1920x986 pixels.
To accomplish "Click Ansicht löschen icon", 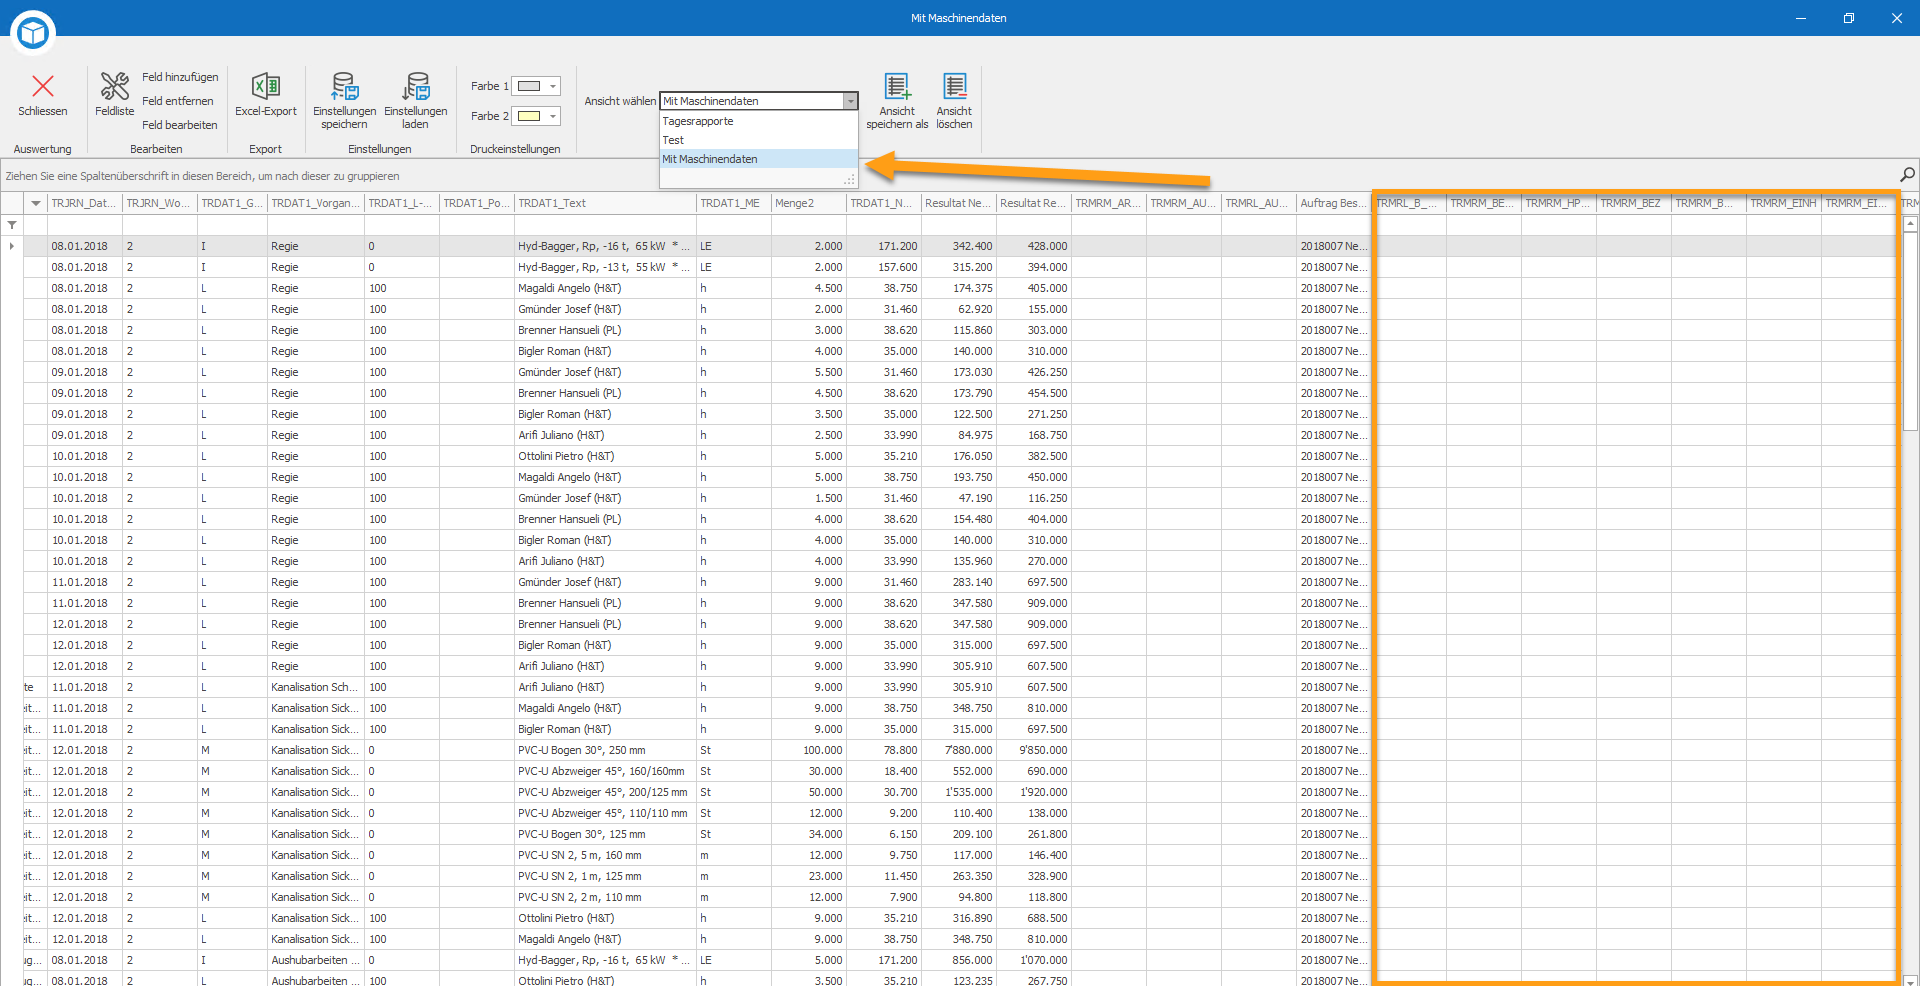I will [x=955, y=86].
